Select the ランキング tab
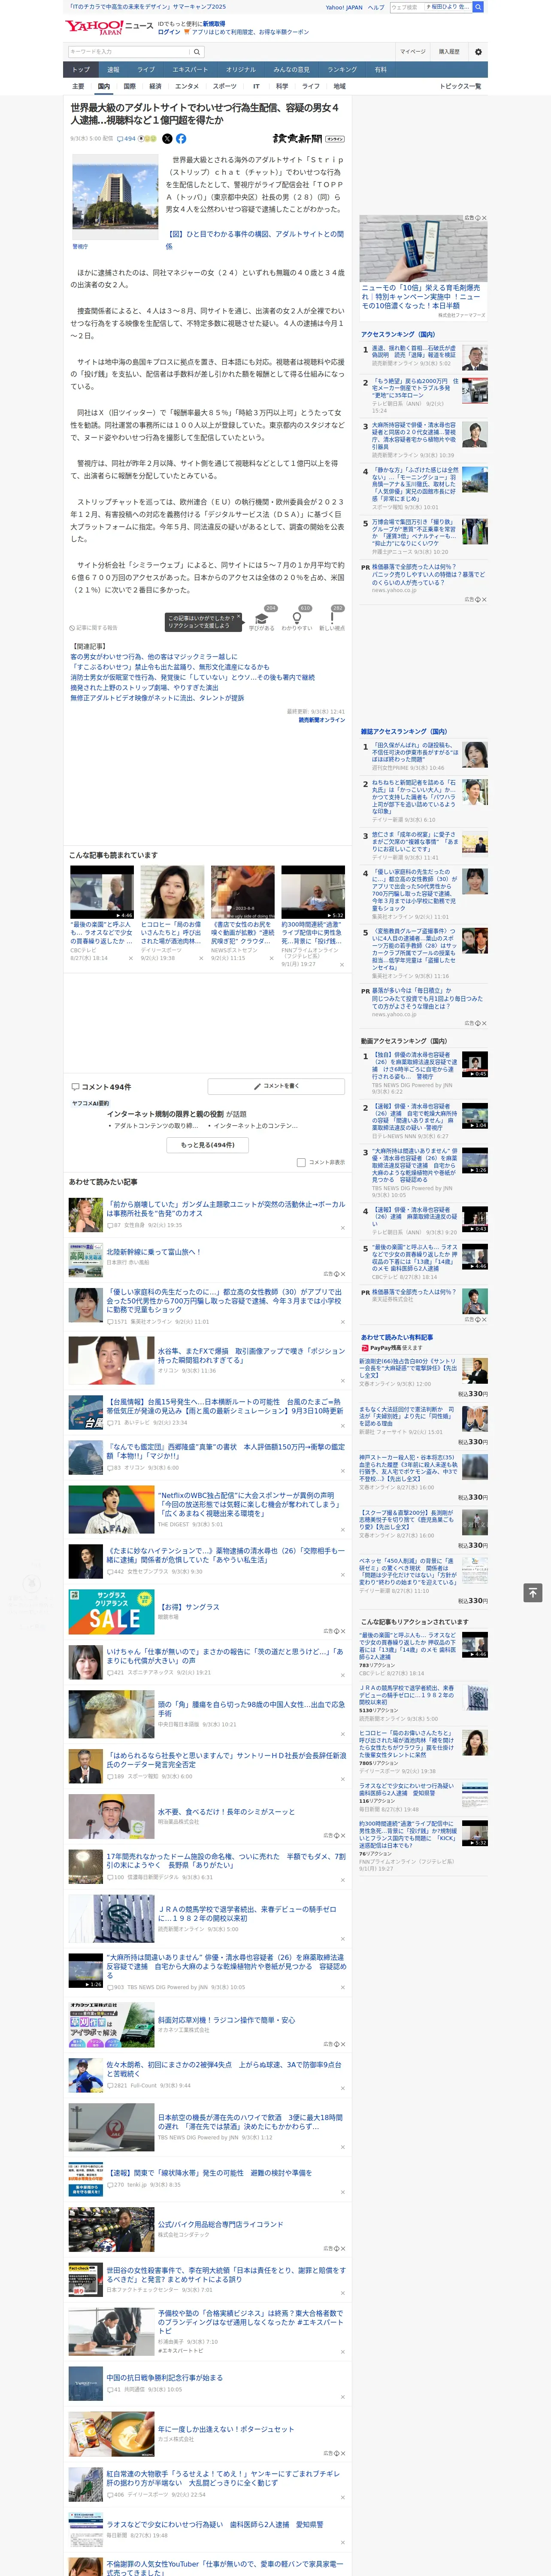Screen dimensions: 551x2576 coord(342,69)
